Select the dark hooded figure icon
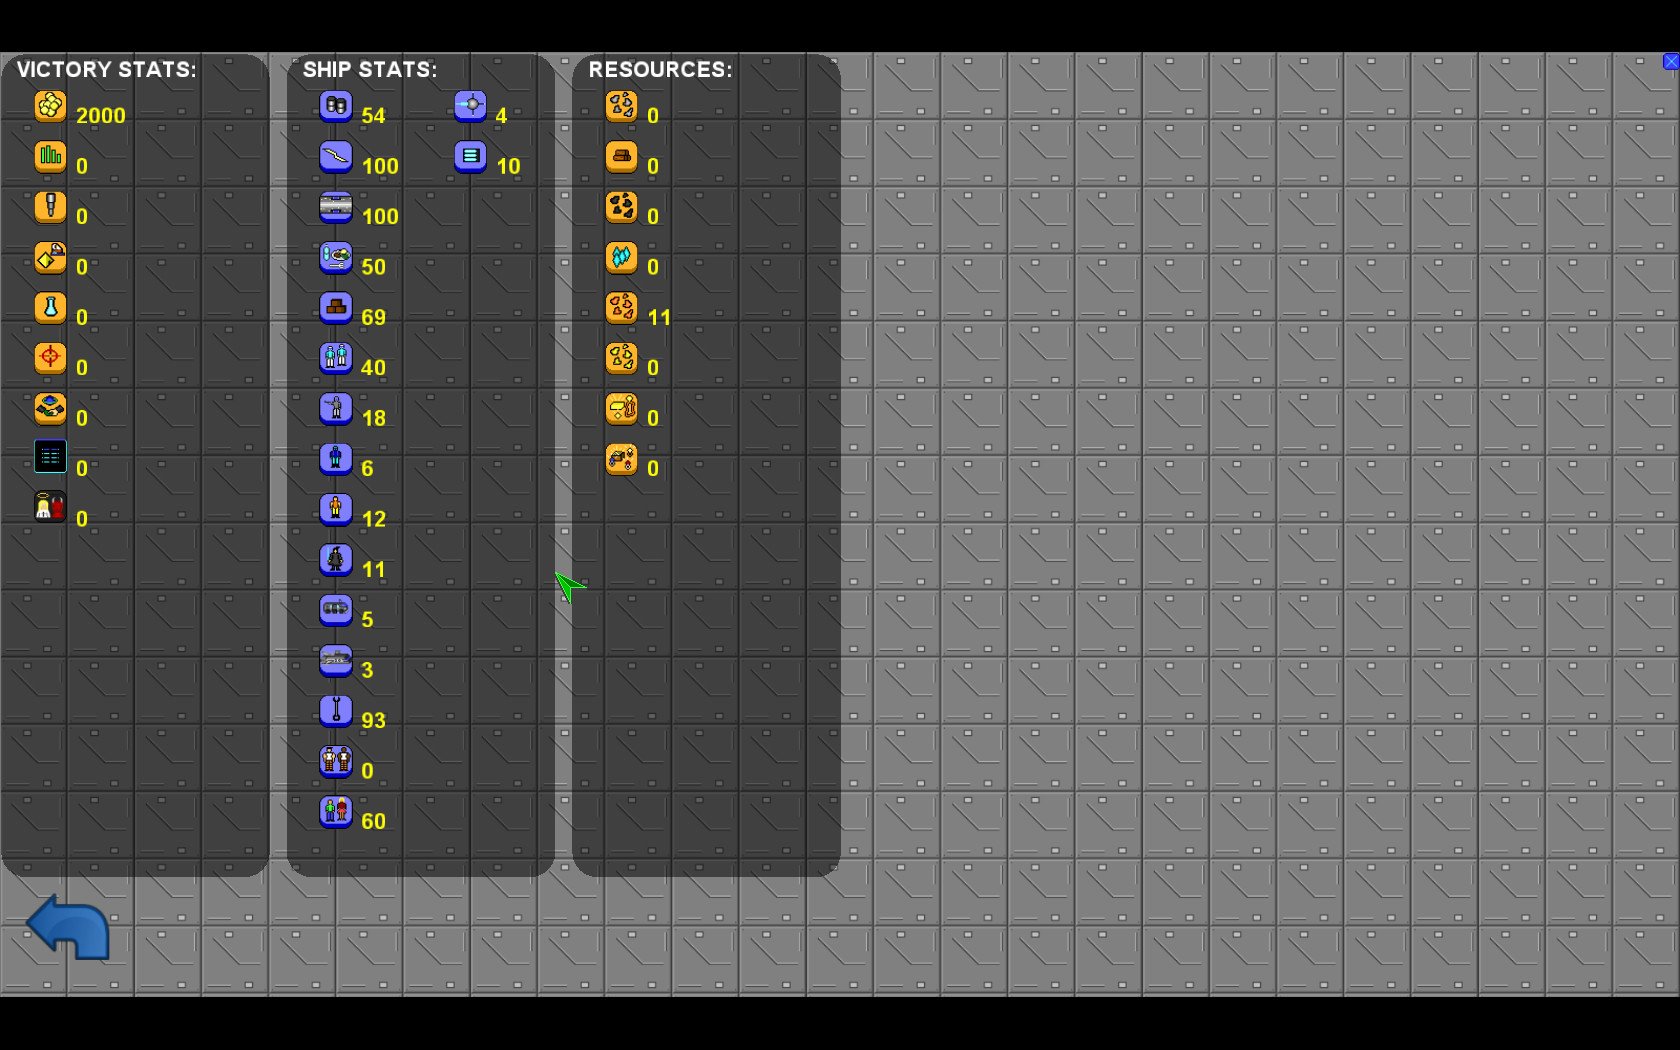 coord(336,559)
